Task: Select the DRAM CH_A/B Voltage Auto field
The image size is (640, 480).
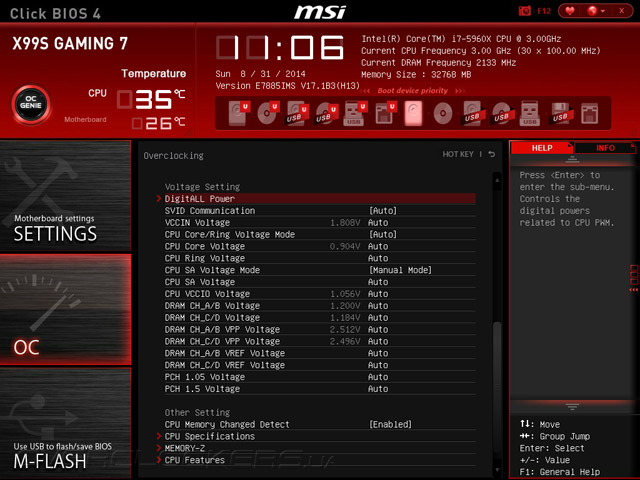Action: pos(378,305)
